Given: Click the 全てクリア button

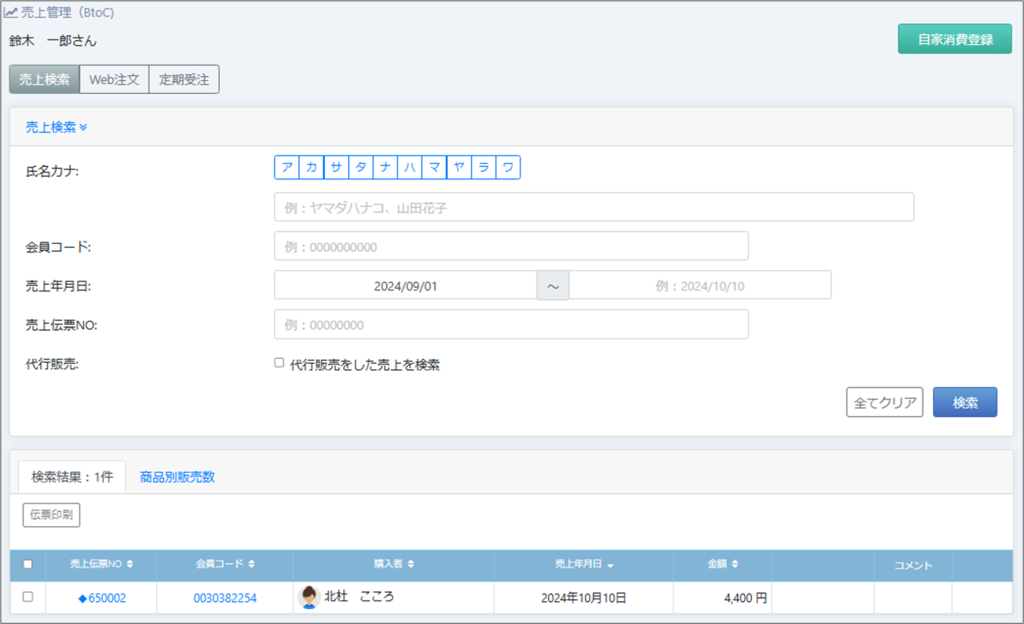Looking at the screenshot, I should (884, 402).
